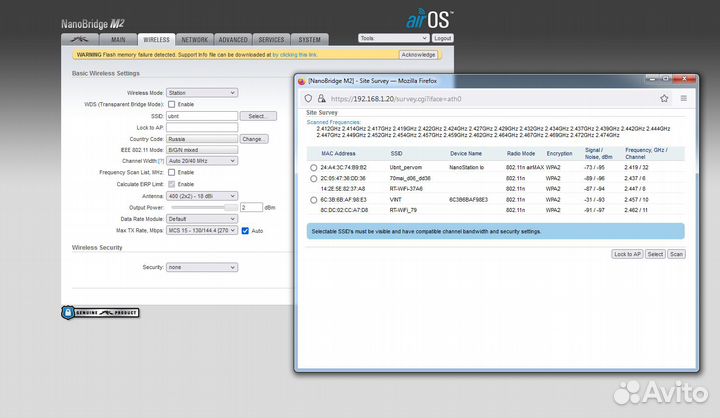The image size is (720, 418).
Task: Click the MAC Address column header
Action: point(338,153)
